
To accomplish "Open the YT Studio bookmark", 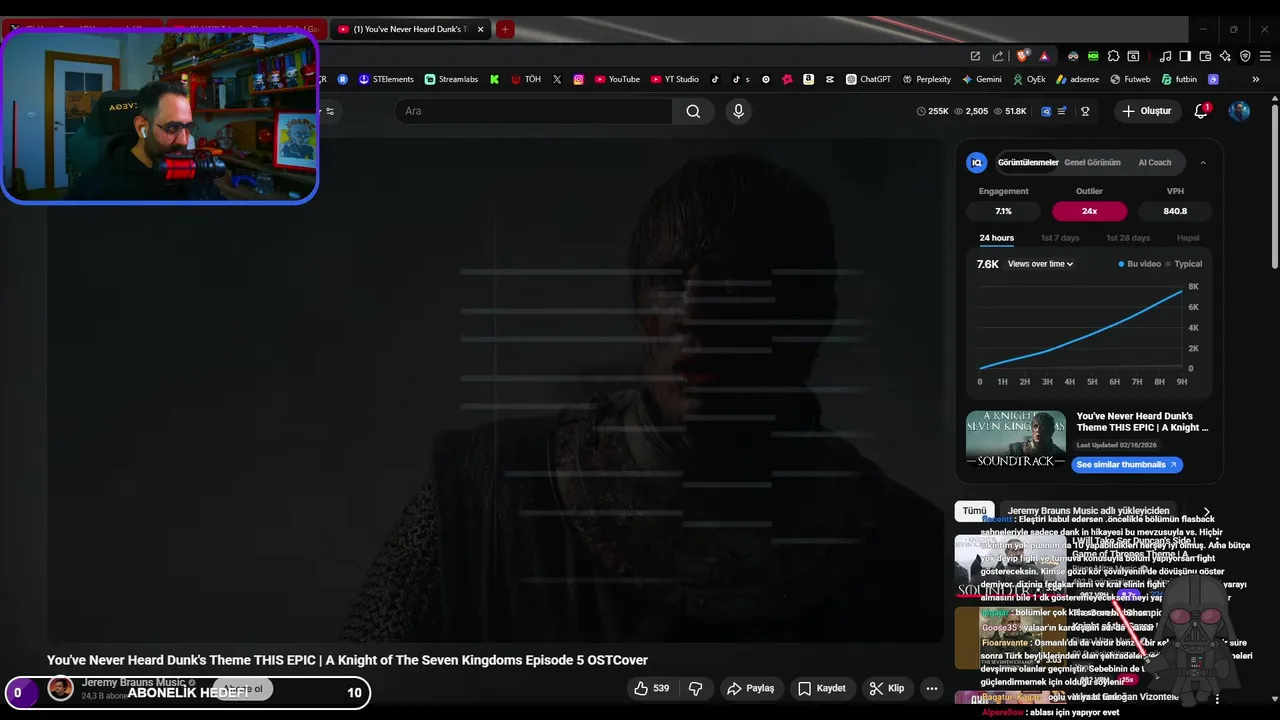I will pyautogui.click(x=675, y=79).
